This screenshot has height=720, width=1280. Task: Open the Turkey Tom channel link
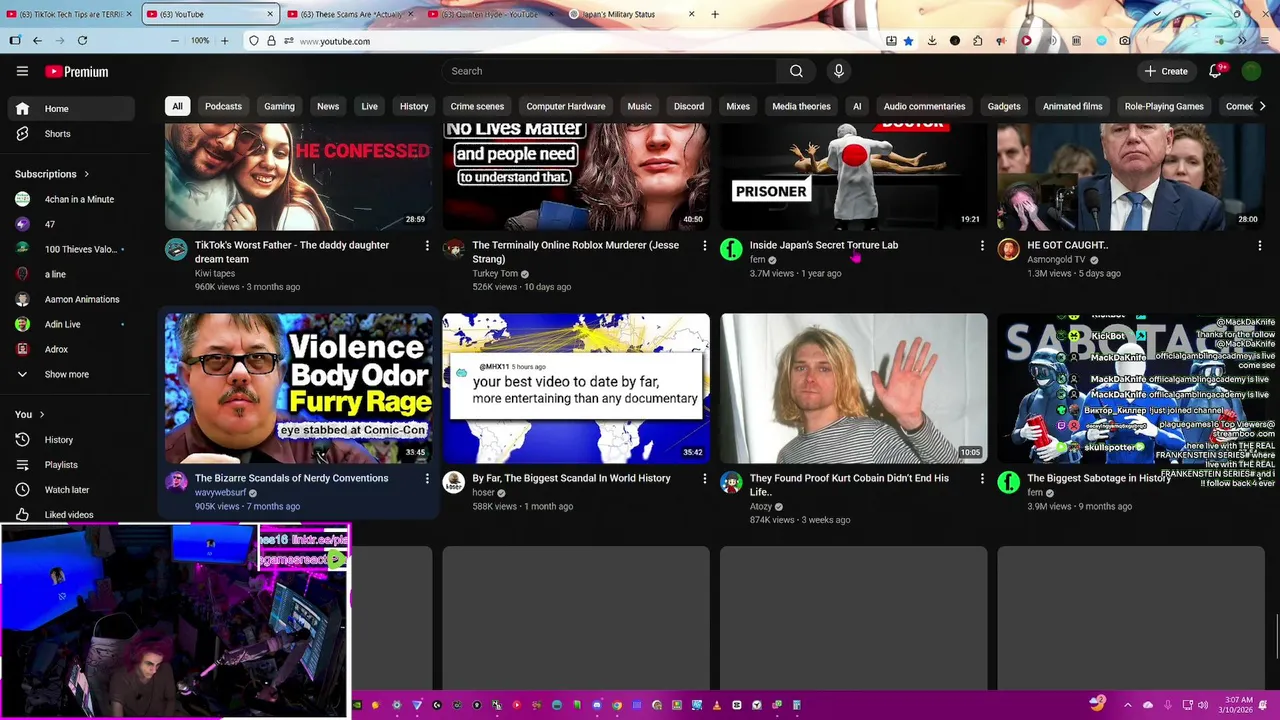pyautogui.click(x=495, y=273)
